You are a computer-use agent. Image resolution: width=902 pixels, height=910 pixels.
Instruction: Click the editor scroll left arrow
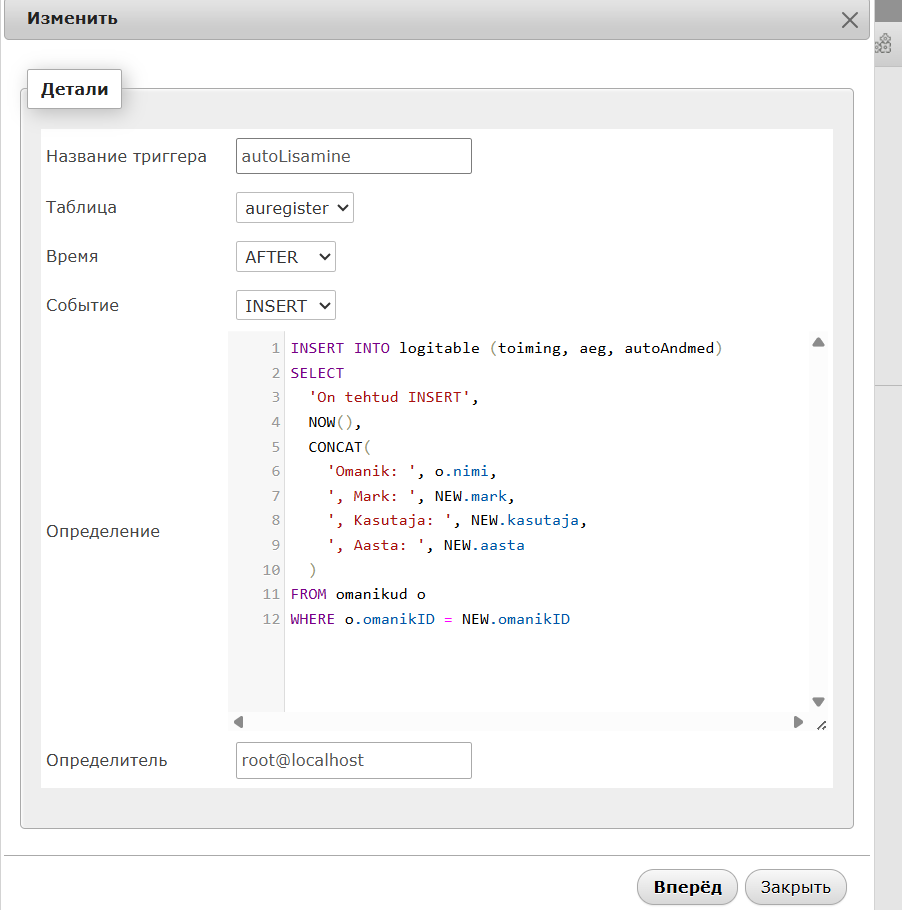239,722
